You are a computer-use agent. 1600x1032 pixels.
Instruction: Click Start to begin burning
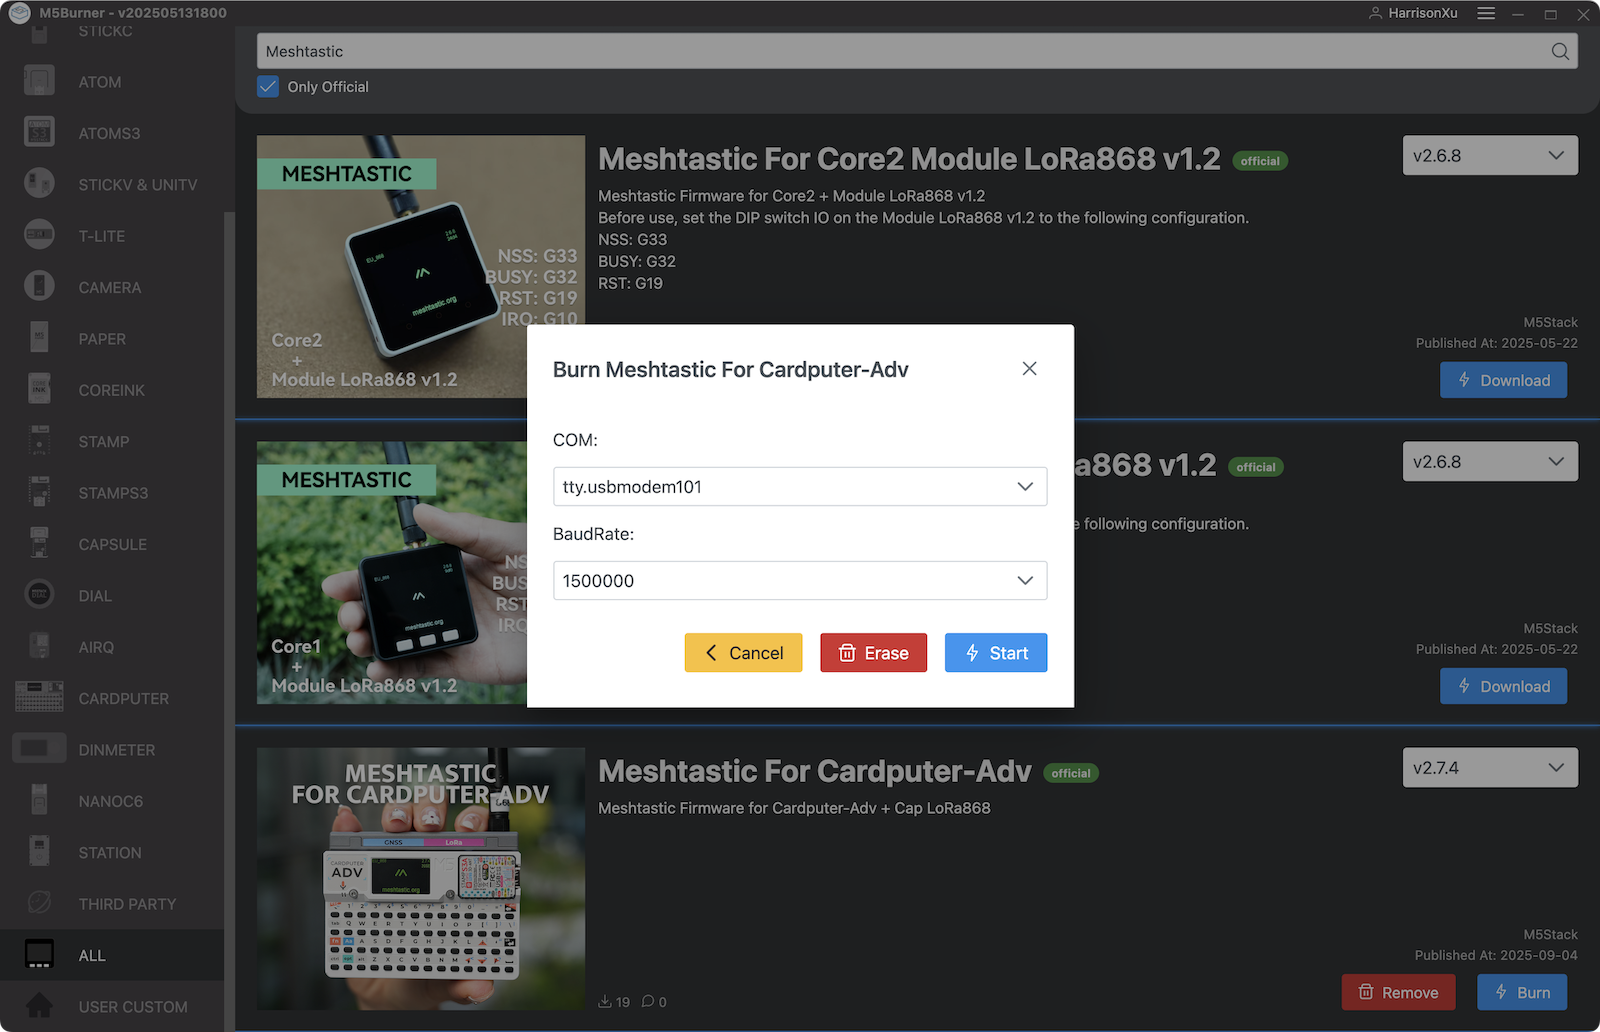(x=996, y=653)
